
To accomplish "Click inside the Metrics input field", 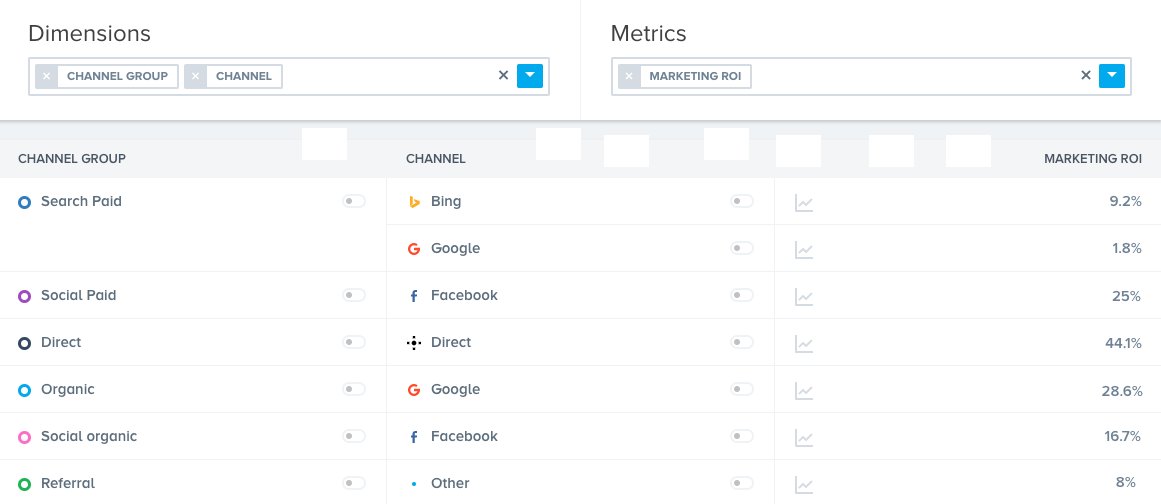I will click(871, 76).
